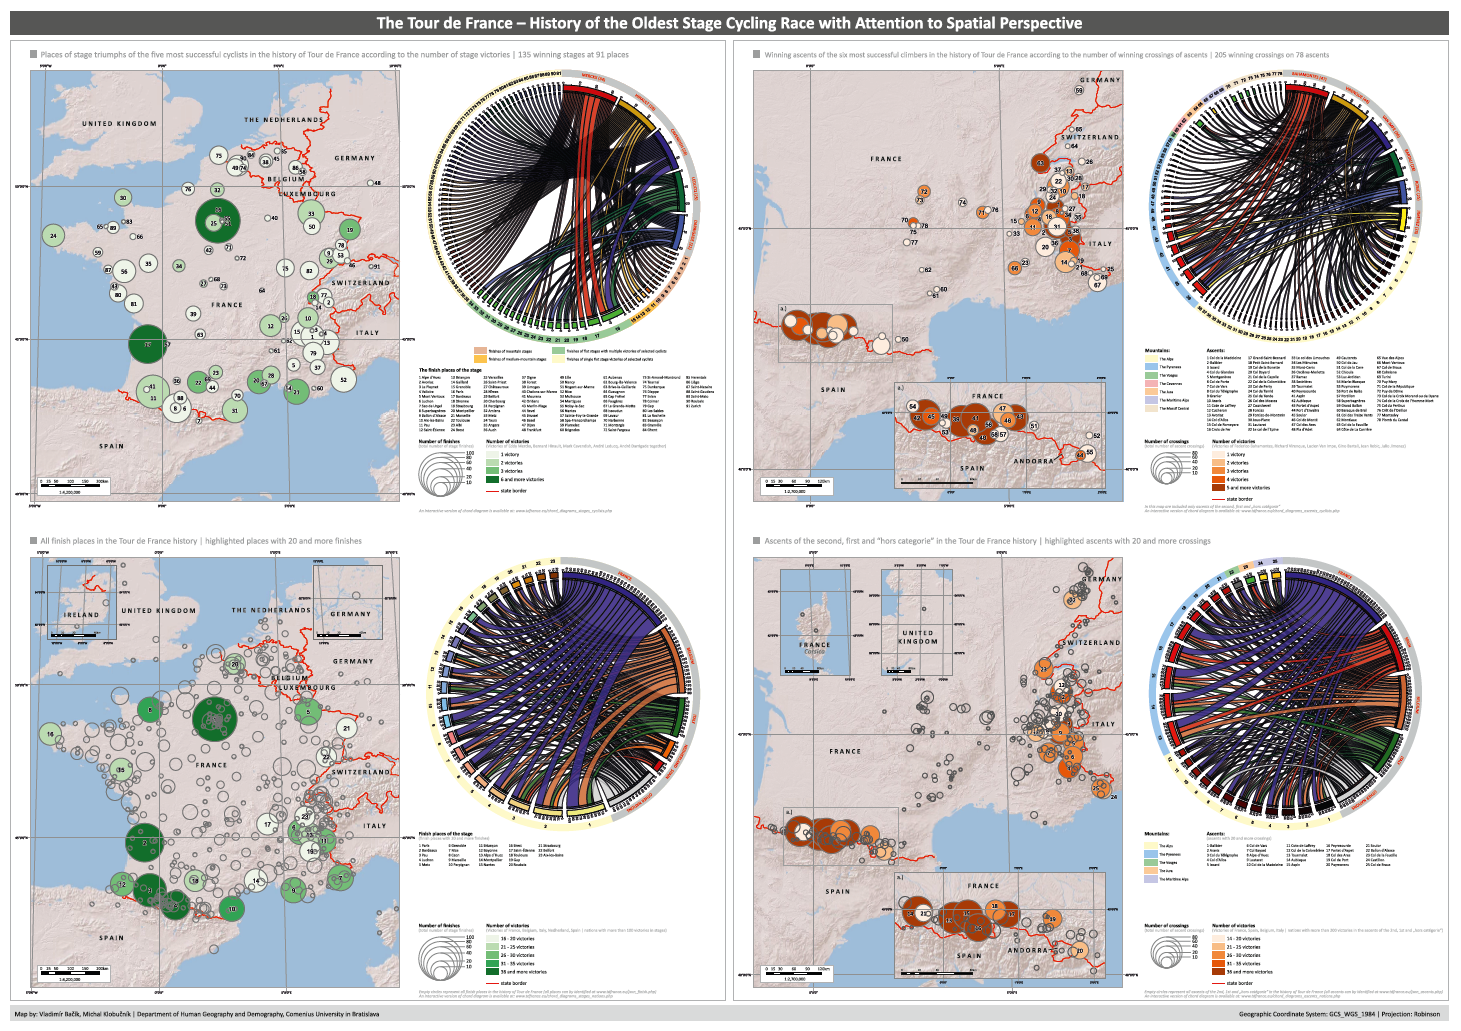Click footer 'Projection: Robinson' coordinate system text
Viewport: 1461px width, 1031px height.
(1339, 1014)
